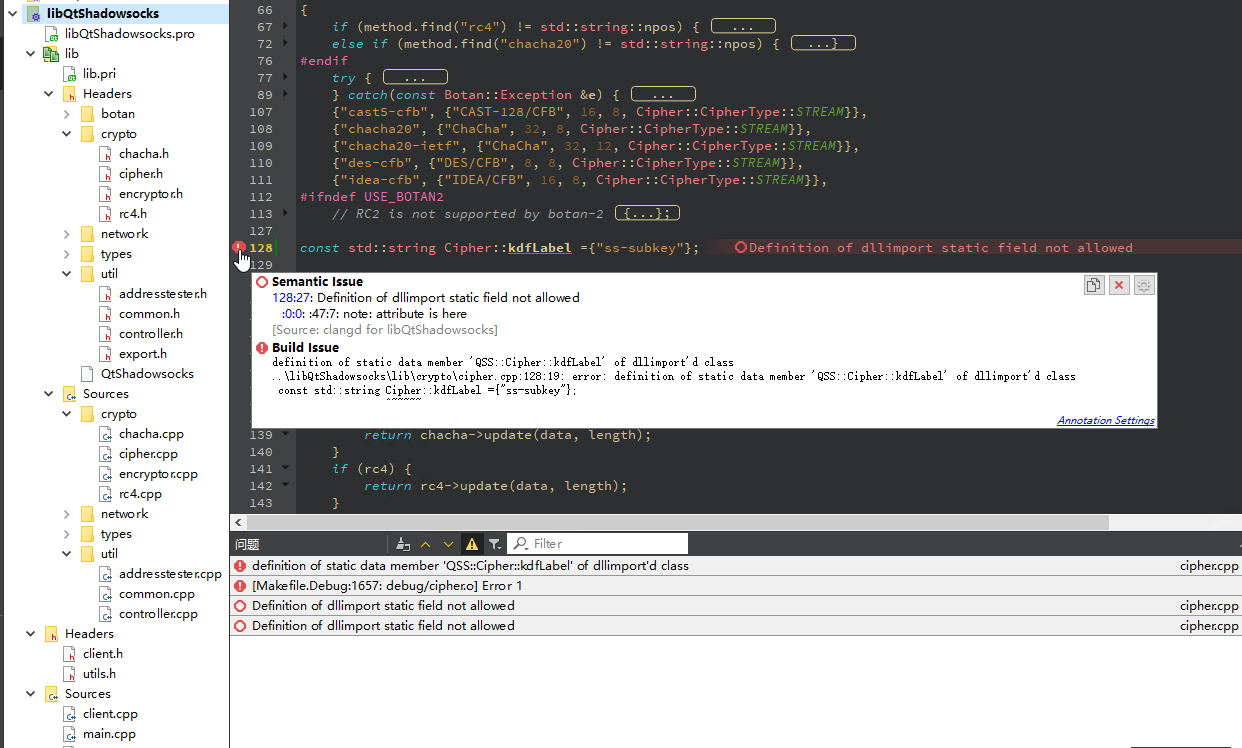Collapse Sources node containing client.cpp
This screenshot has width=1242, height=748.
coord(30,694)
